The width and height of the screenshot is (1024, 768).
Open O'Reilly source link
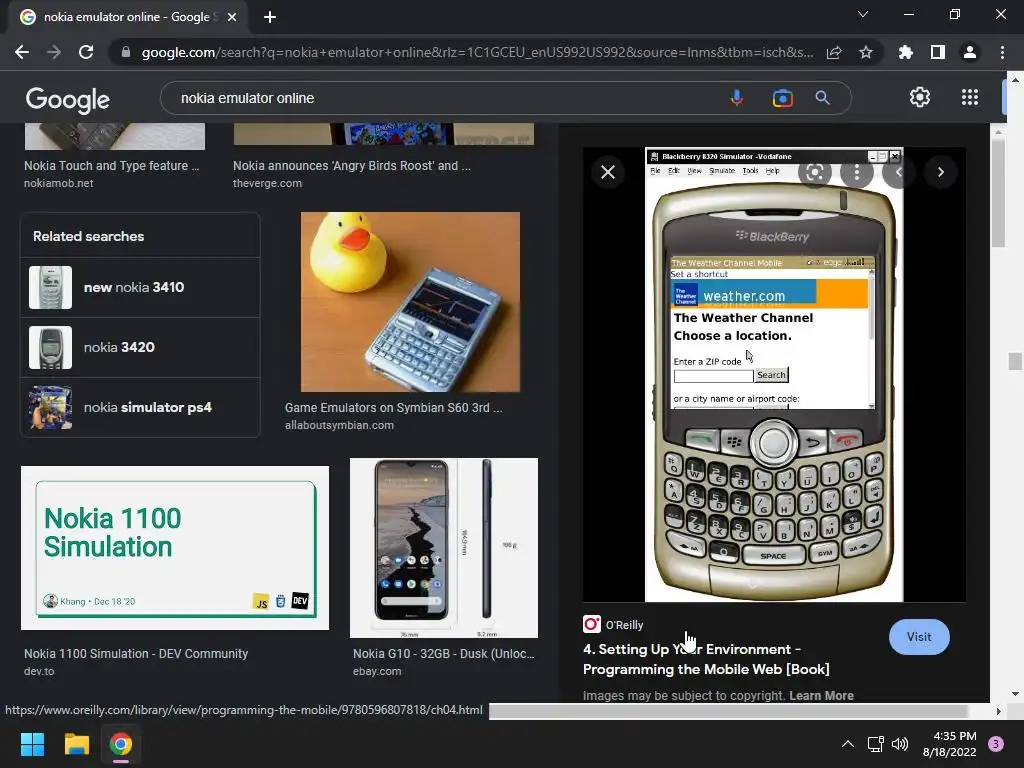coord(614,625)
